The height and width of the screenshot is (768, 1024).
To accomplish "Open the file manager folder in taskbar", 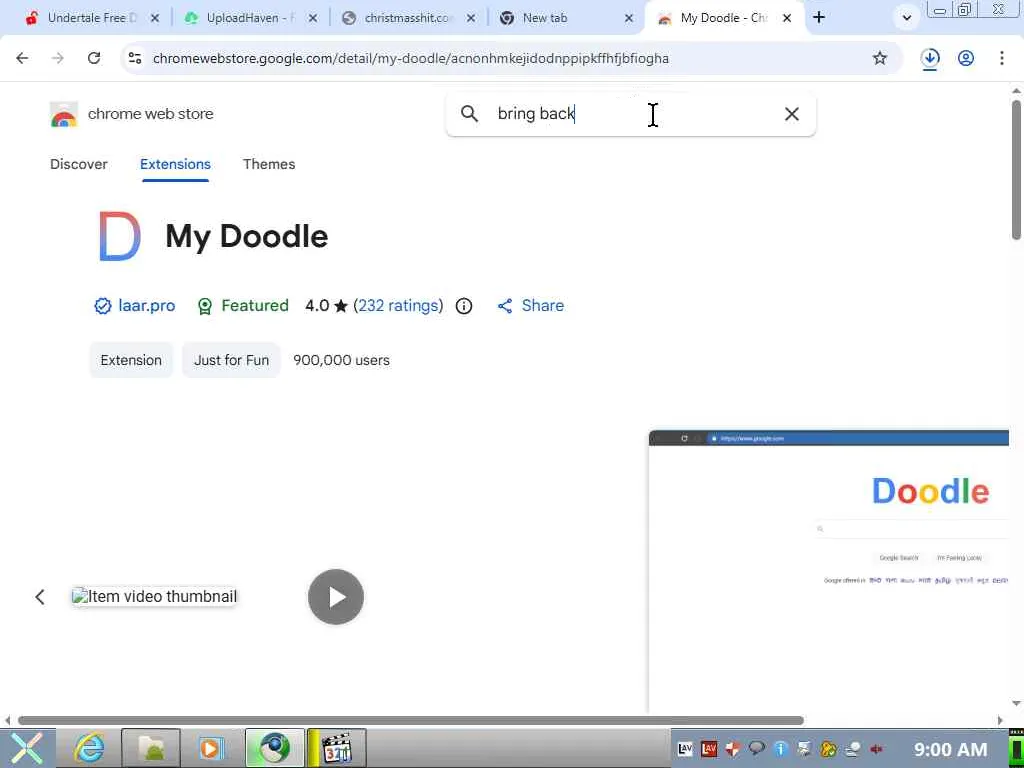I will 151,748.
